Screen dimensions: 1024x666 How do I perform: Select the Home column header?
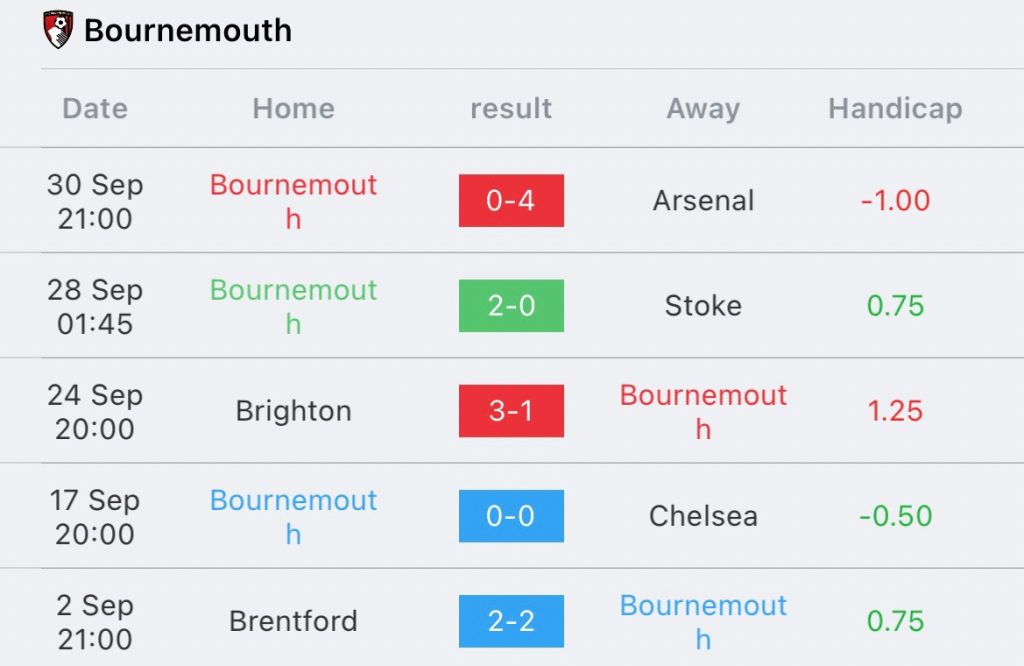pyautogui.click(x=293, y=108)
